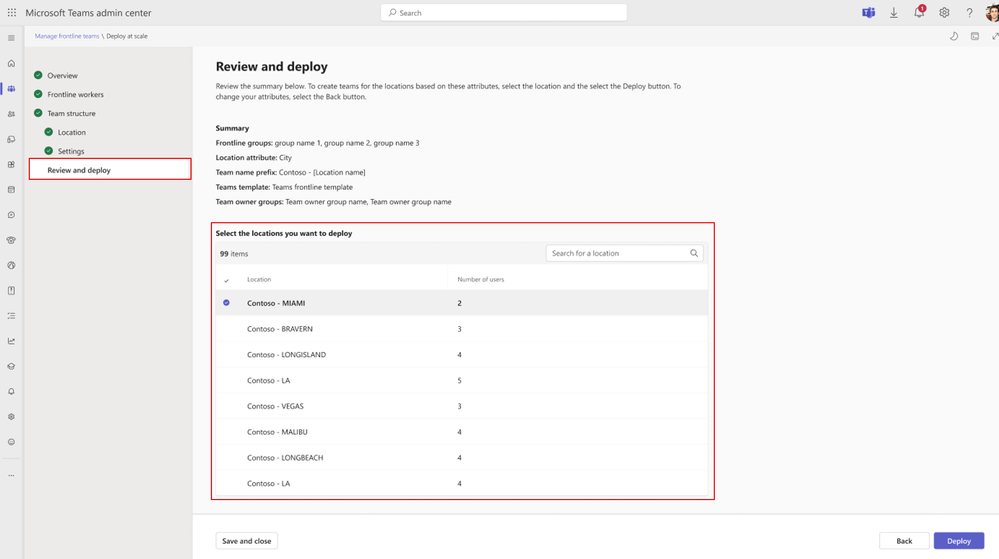Open the app launcher waffle icon
The width and height of the screenshot is (999, 559).
pyautogui.click(x=11, y=13)
